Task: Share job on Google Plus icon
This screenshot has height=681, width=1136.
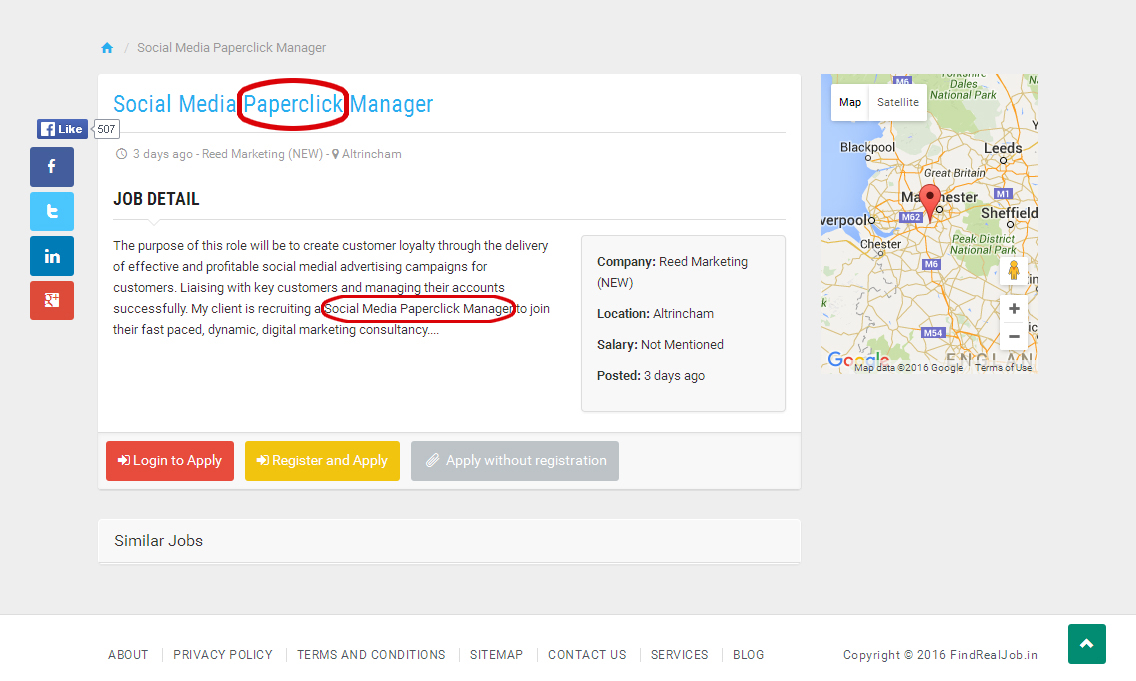Action: pyautogui.click(x=52, y=301)
